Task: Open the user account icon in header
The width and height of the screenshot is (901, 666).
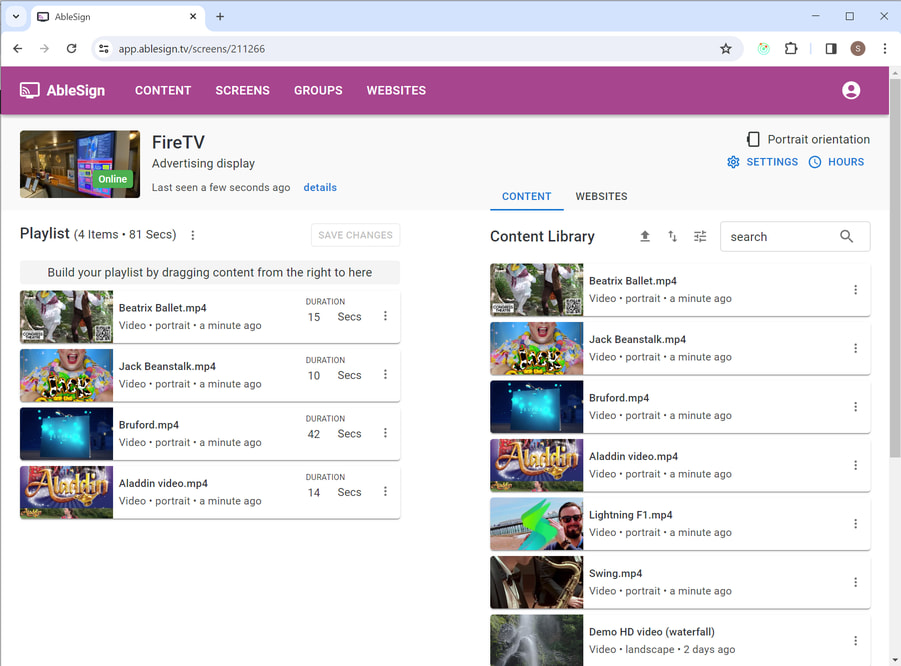Action: [851, 91]
